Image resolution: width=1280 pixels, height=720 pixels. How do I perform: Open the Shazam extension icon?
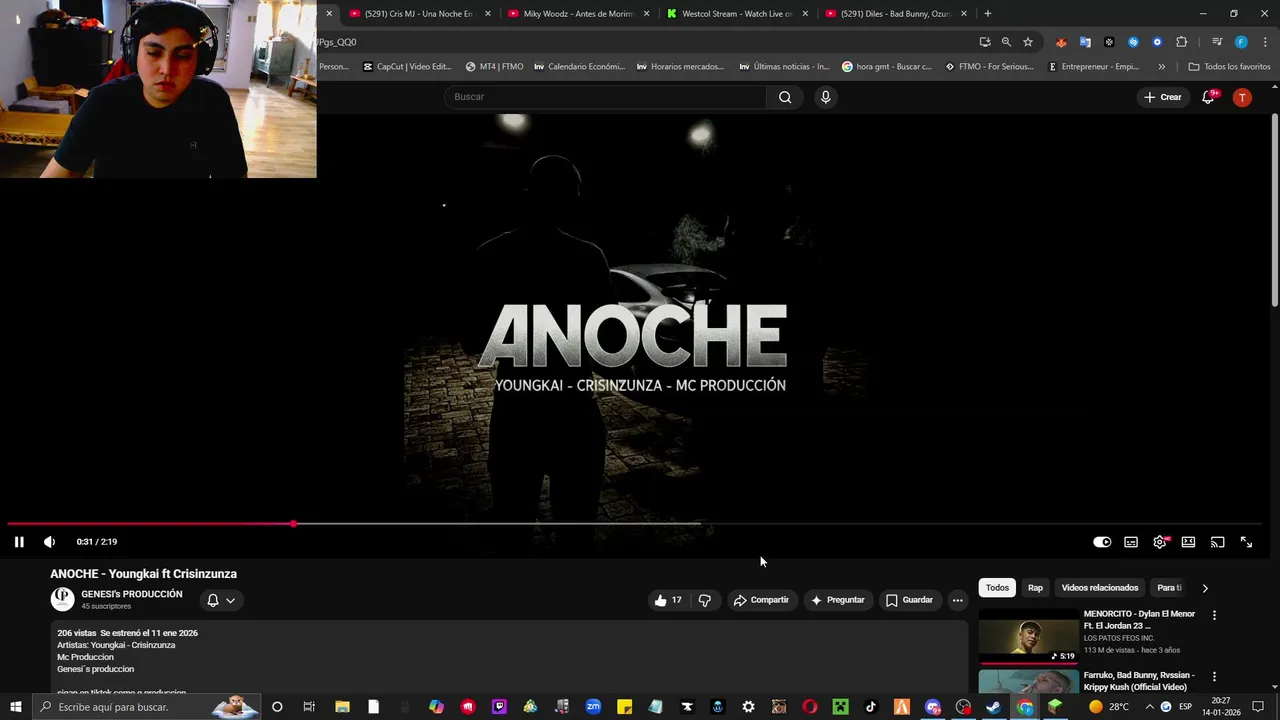(1133, 42)
